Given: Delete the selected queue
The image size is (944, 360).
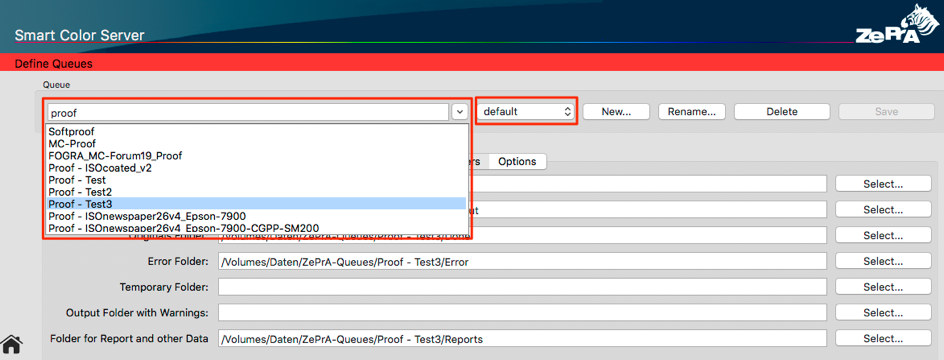Looking at the screenshot, I should tap(782, 111).
